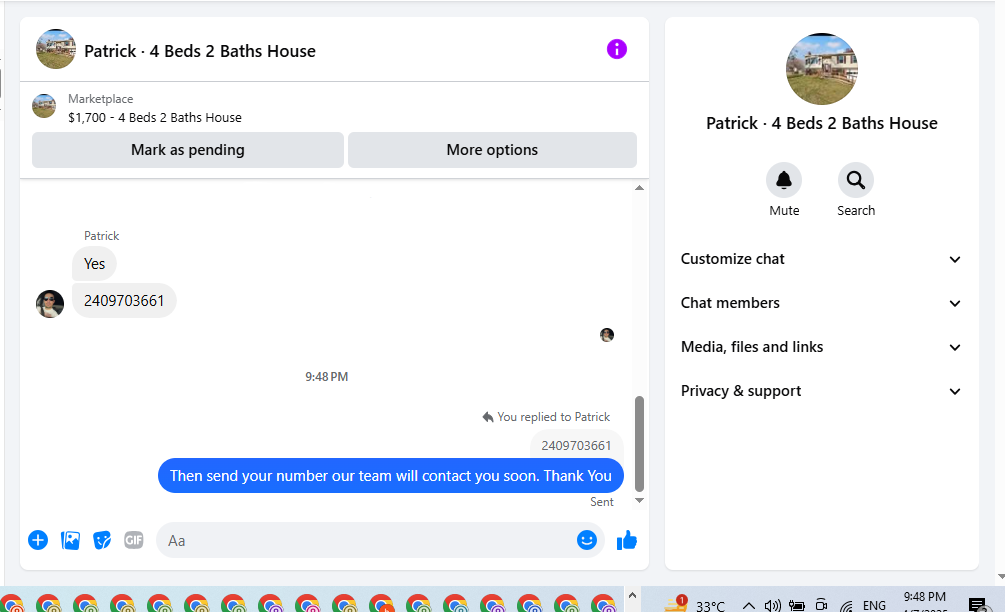This screenshot has width=1005, height=612.
Task: Expand the Privacy & support section
Action: click(x=821, y=391)
